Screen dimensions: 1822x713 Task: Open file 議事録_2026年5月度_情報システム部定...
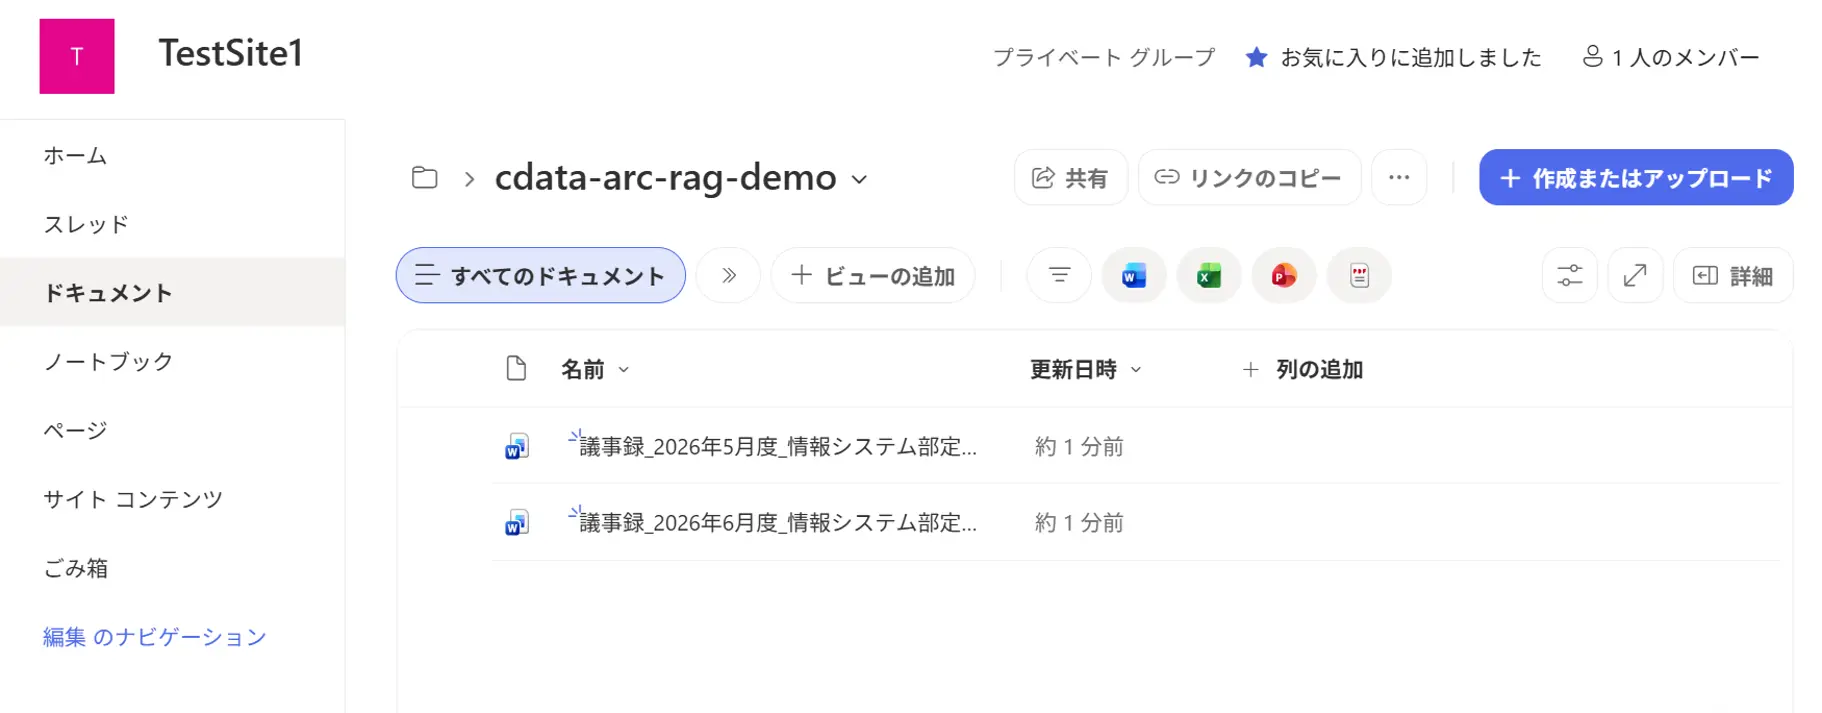[778, 446]
